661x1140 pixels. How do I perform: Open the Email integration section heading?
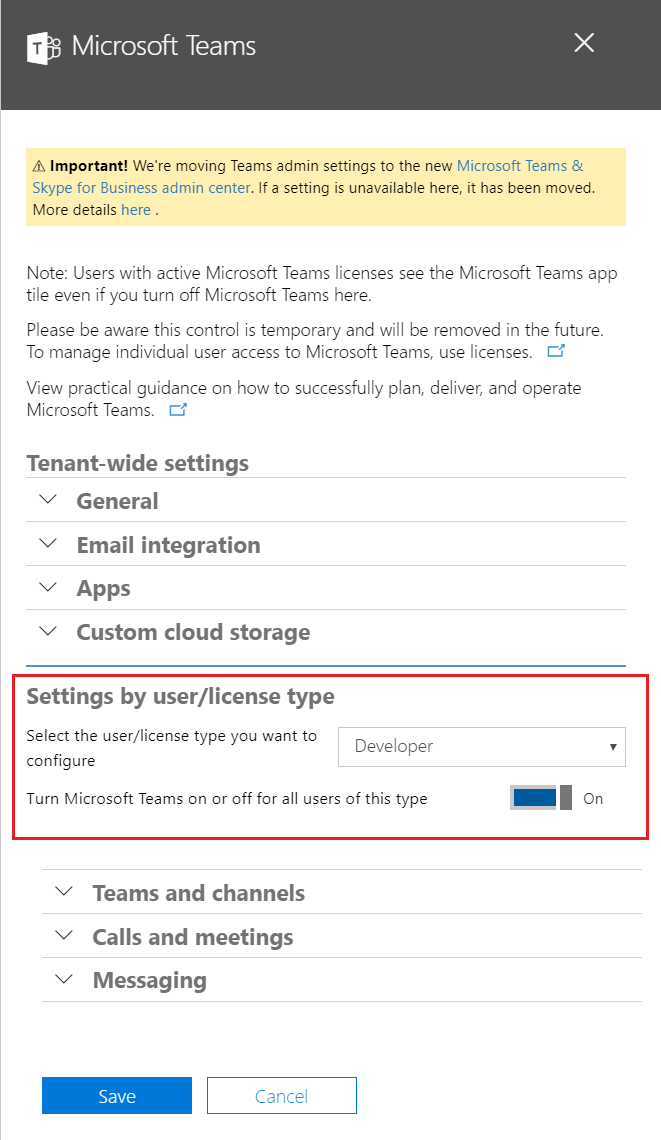(x=168, y=545)
